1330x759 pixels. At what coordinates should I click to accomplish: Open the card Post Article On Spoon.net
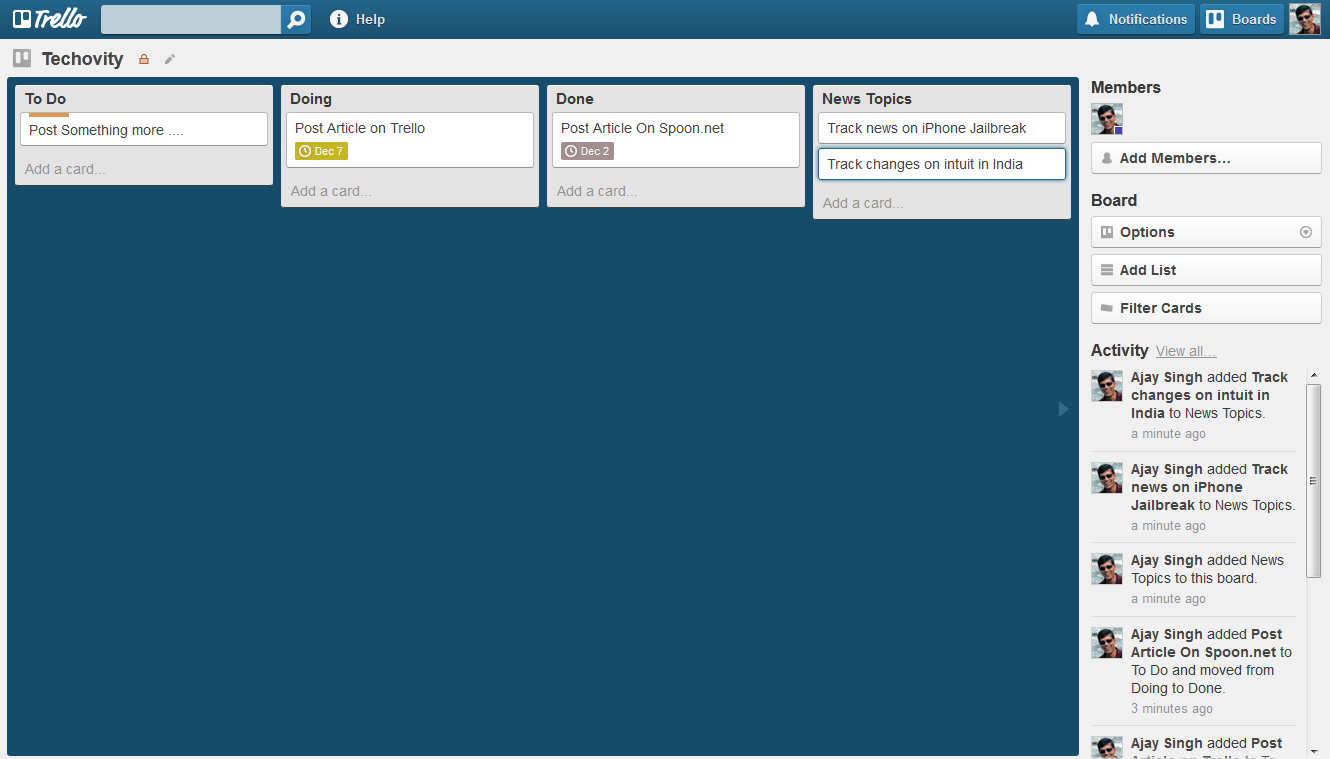(676, 140)
